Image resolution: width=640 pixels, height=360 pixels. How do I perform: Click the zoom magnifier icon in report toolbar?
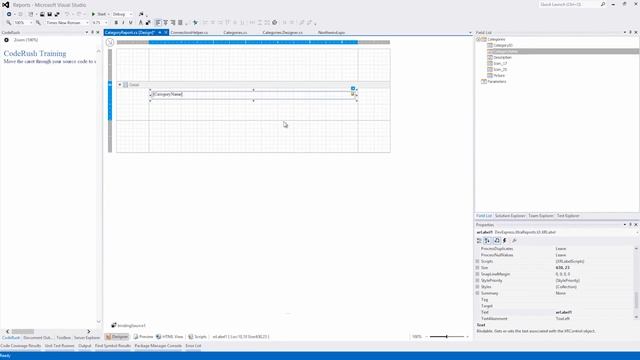point(9,23)
